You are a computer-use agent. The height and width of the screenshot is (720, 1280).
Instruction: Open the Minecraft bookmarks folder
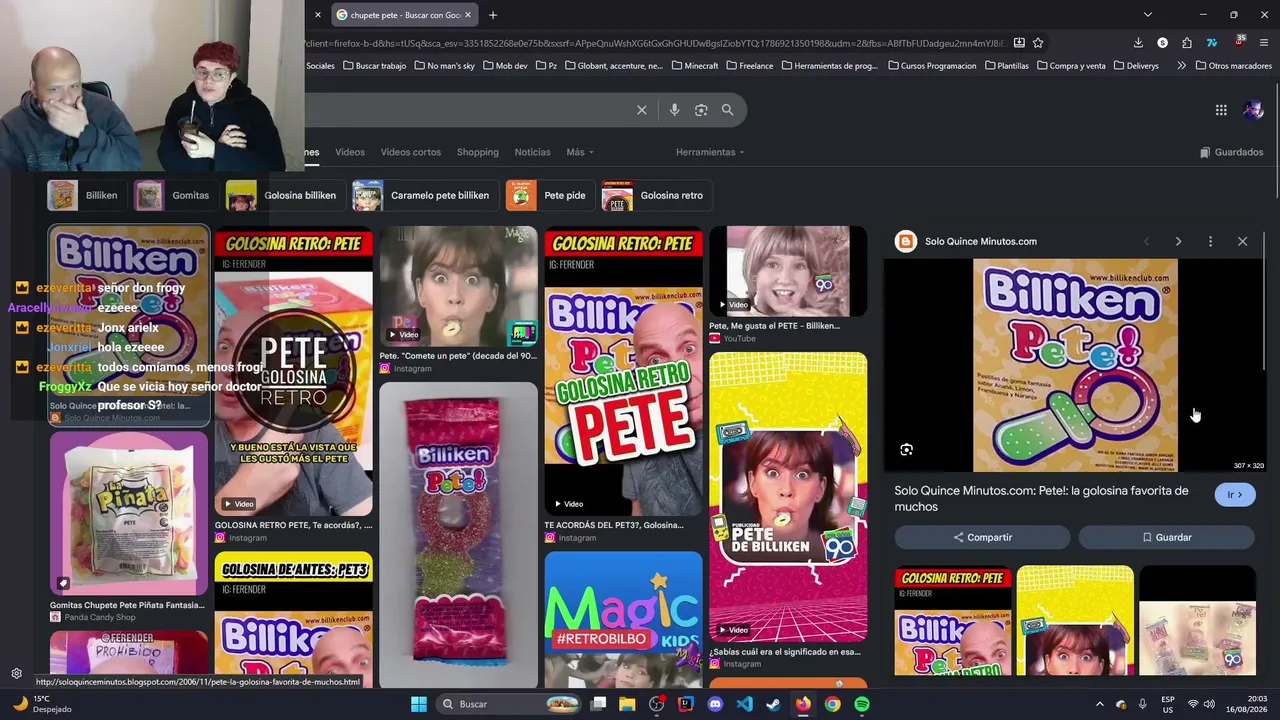point(694,66)
